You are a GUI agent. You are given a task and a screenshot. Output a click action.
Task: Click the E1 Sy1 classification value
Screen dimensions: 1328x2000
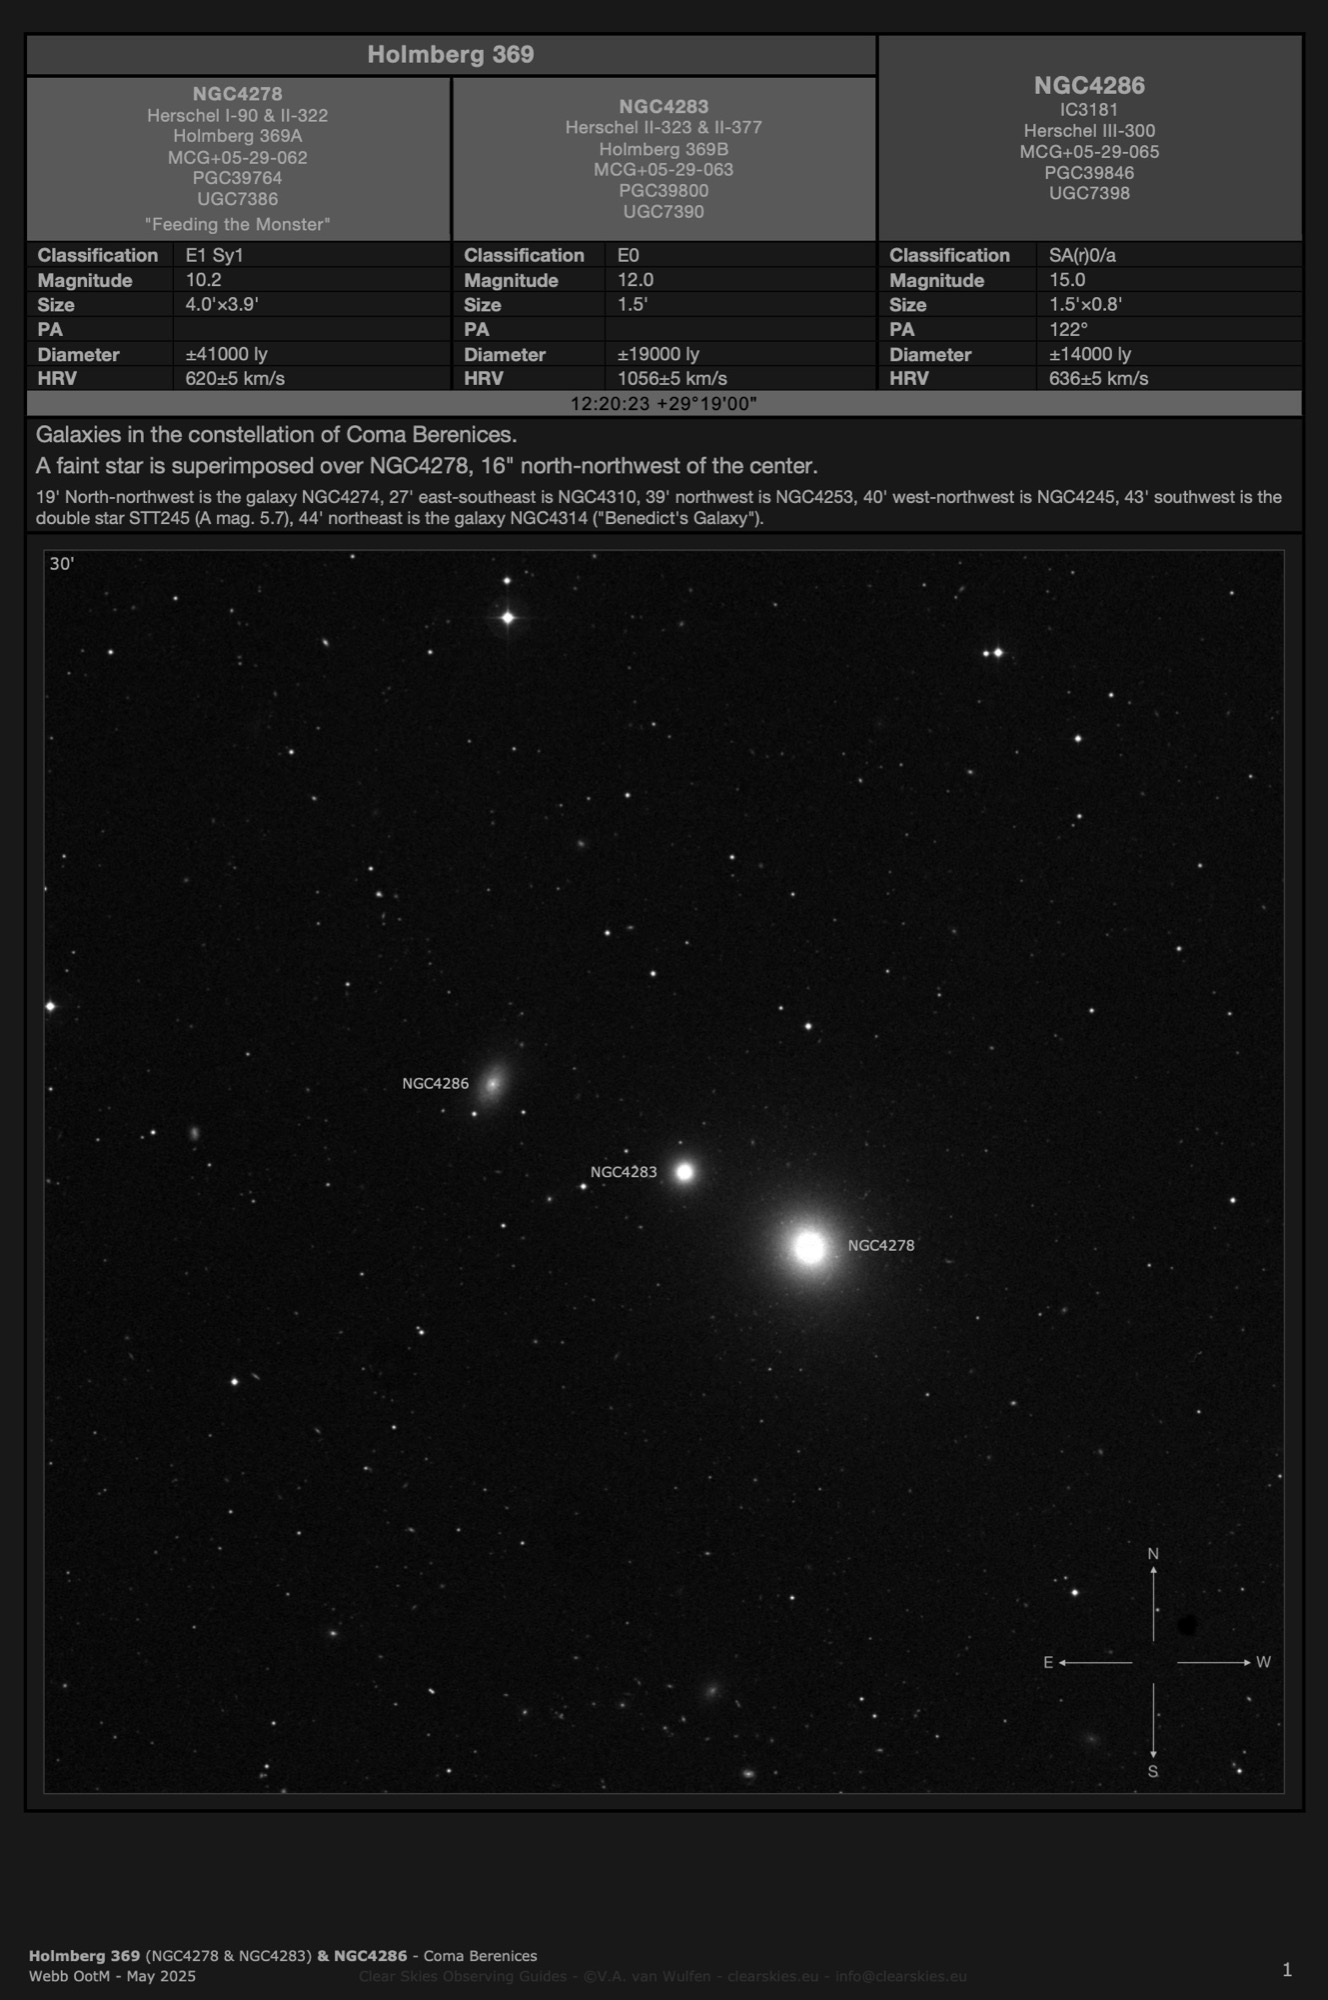[x=214, y=255]
